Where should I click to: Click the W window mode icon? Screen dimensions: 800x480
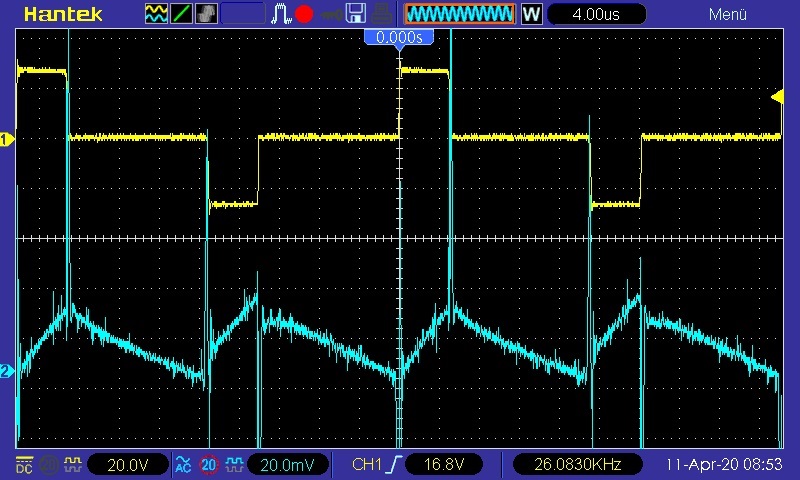(x=531, y=14)
